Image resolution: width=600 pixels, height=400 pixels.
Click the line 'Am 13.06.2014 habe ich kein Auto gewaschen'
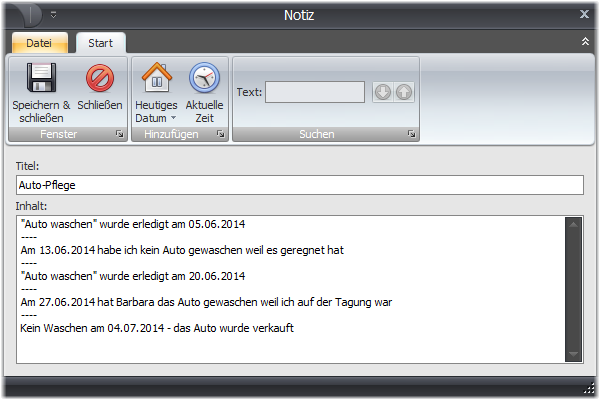(x=182, y=250)
